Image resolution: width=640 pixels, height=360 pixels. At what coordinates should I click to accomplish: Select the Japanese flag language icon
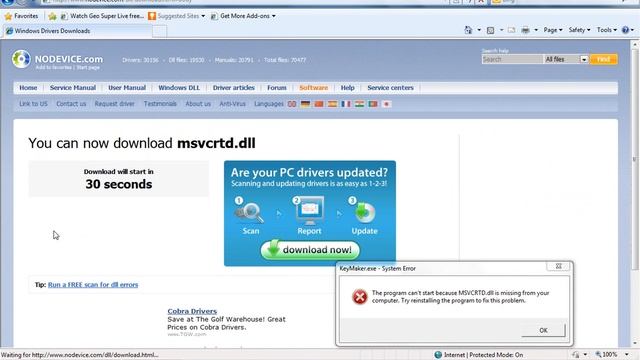[387, 104]
